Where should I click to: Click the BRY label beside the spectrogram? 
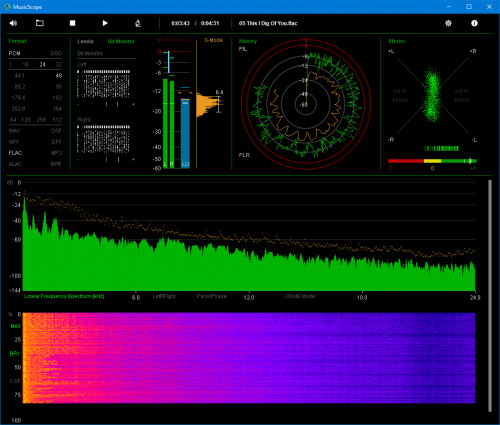[15, 353]
